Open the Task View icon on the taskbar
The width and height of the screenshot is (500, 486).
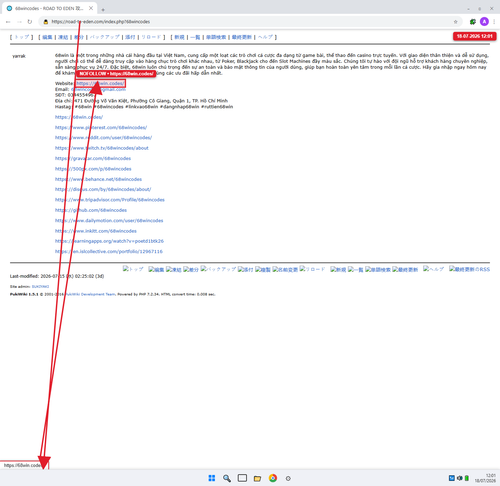pos(242,478)
